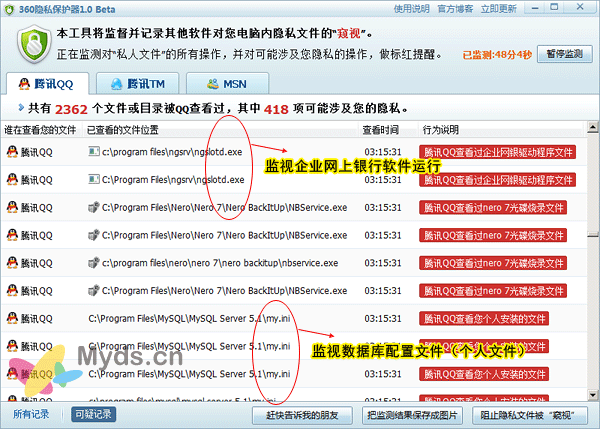This screenshot has height=429, width=600.
Task: Click 把监测结果保存成图片 button
Action: [412, 415]
